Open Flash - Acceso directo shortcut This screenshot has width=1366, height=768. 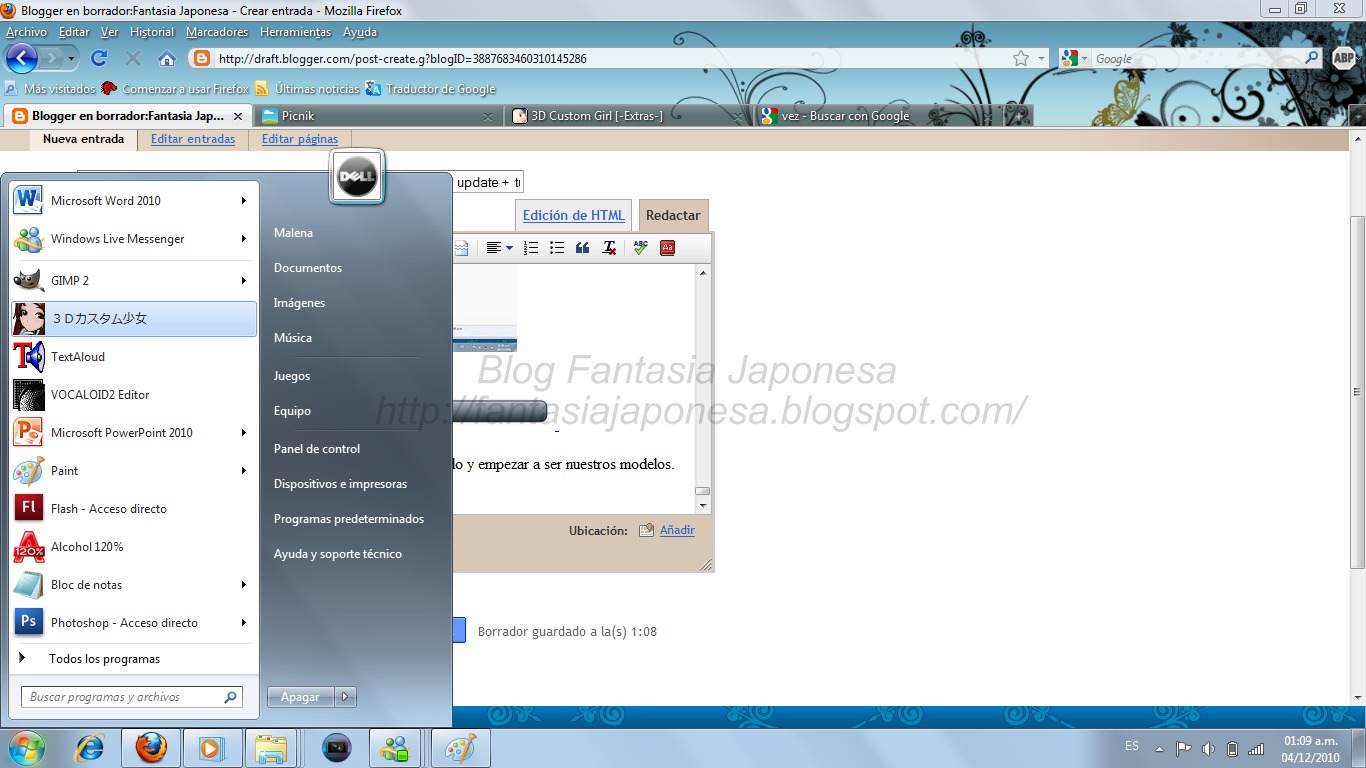point(134,509)
